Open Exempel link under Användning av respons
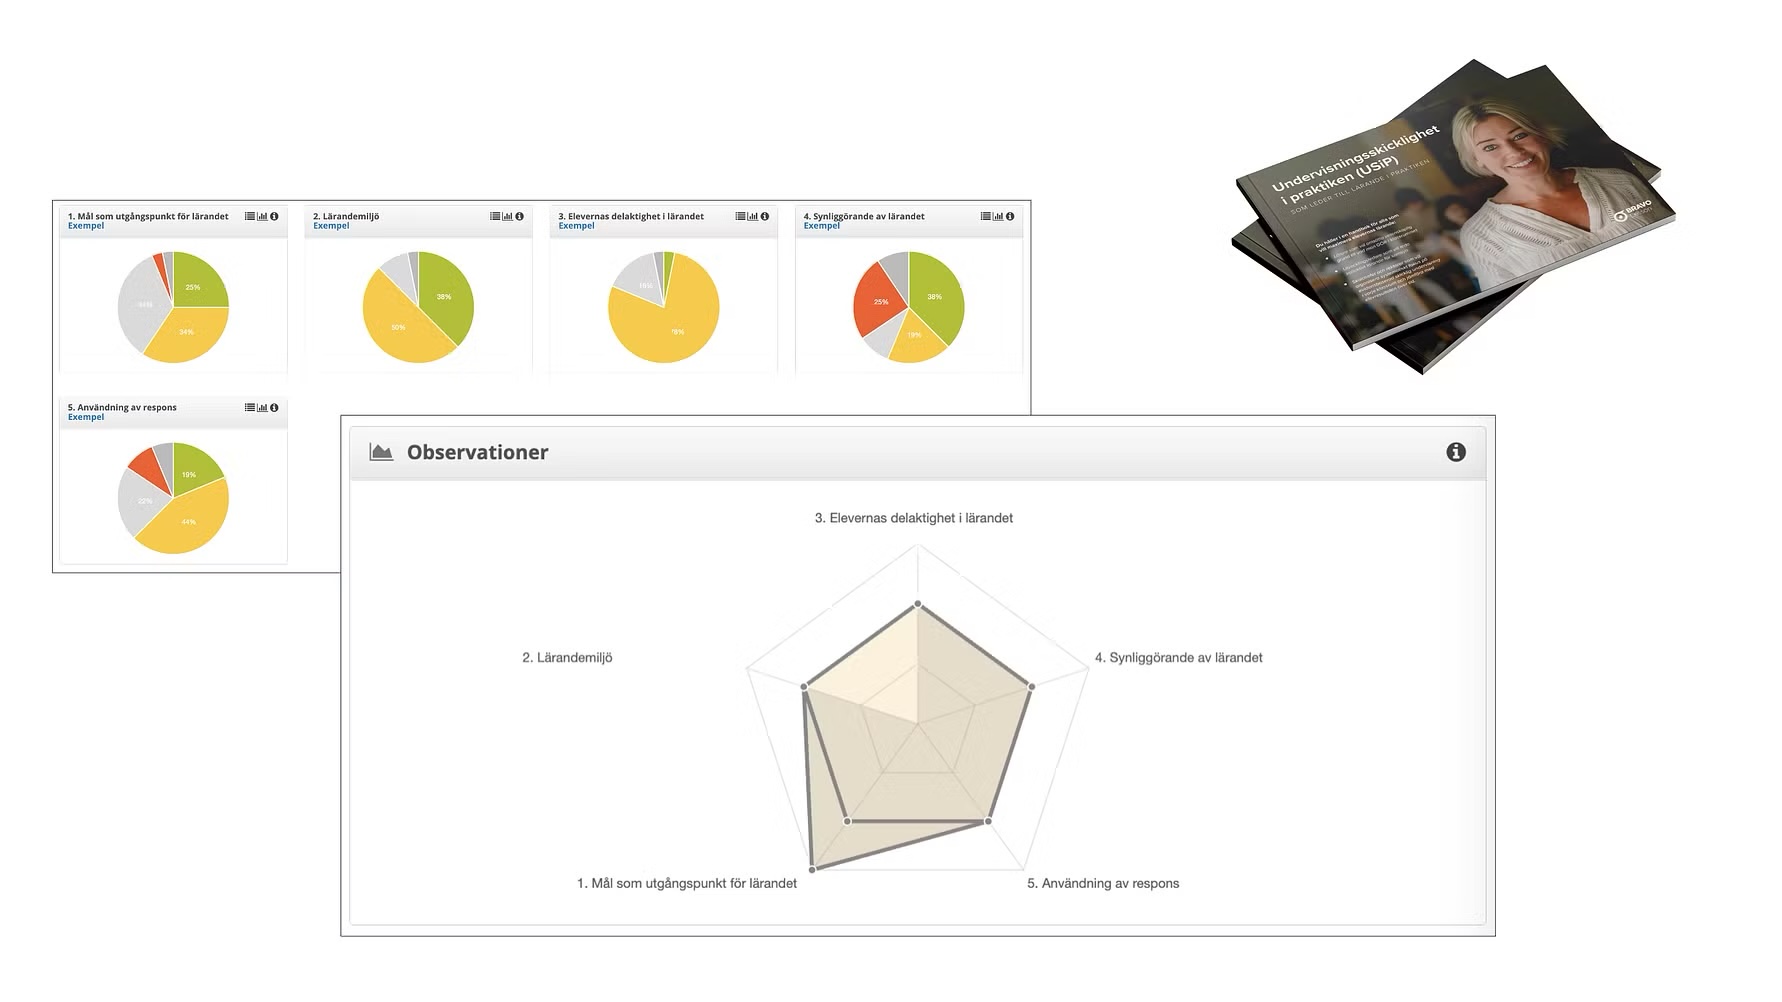This screenshot has height=1002, width=1782. (x=86, y=417)
